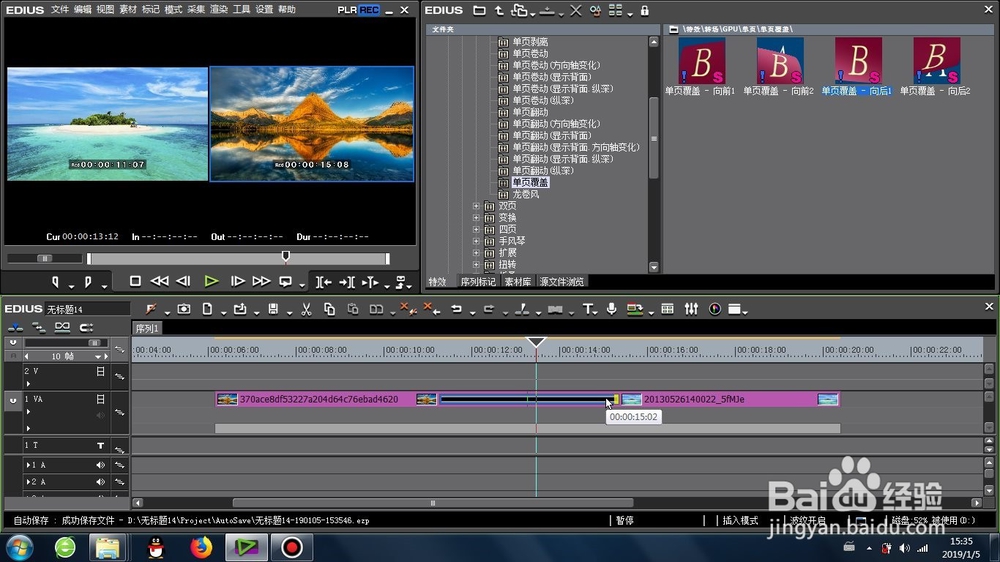Select the 单页卷动 tree item

(x=530, y=54)
